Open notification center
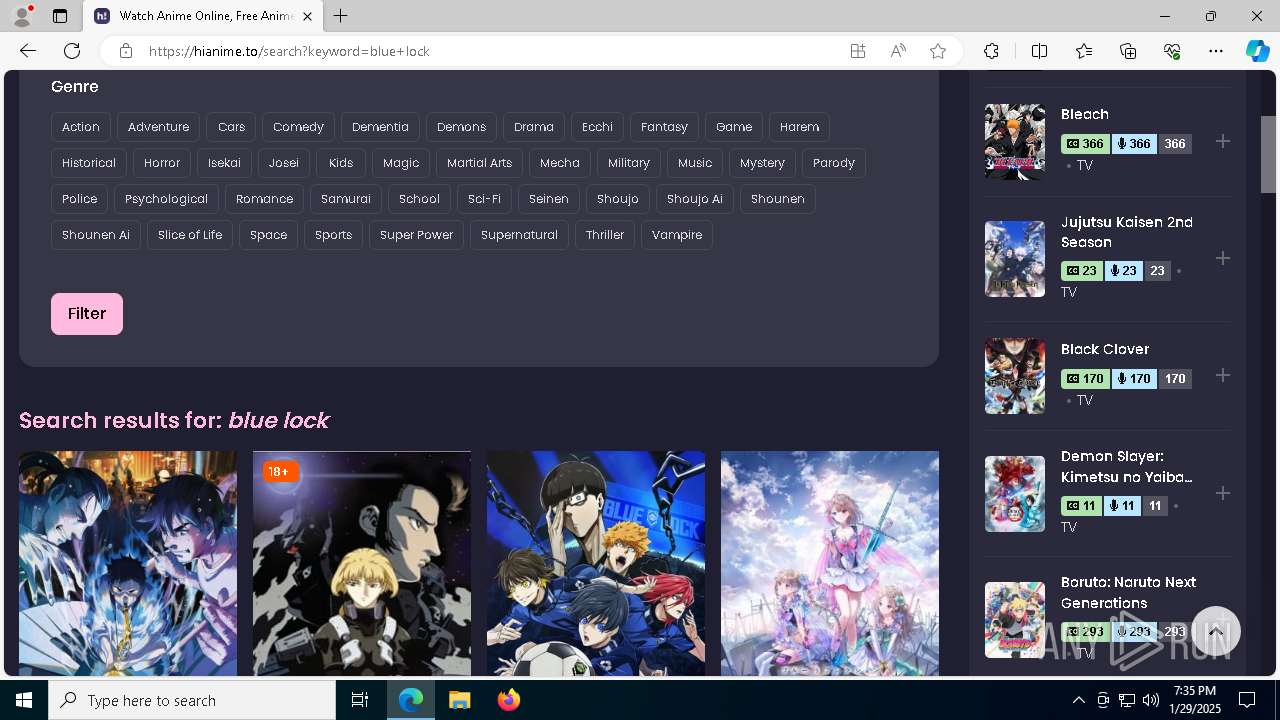Image resolution: width=1280 pixels, height=720 pixels. point(1247,700)
